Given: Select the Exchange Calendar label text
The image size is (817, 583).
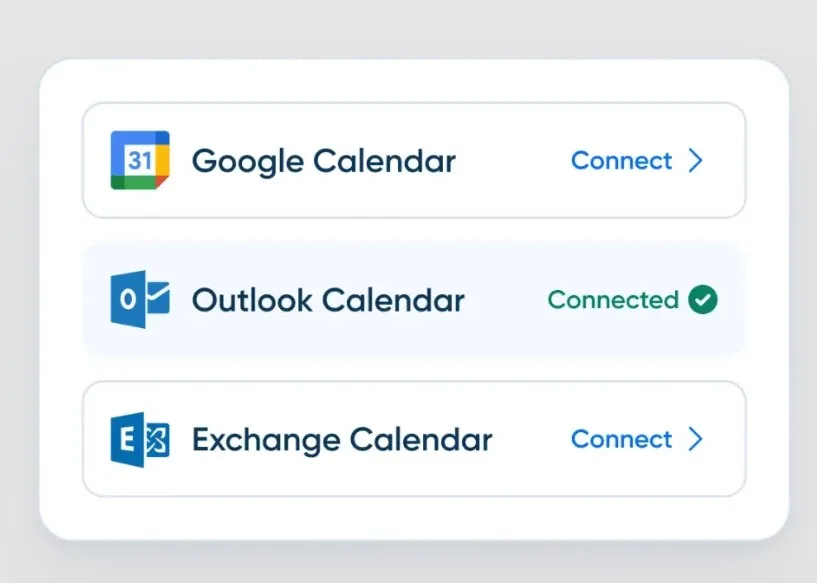Looking at the screenshot, I should 342,439.
